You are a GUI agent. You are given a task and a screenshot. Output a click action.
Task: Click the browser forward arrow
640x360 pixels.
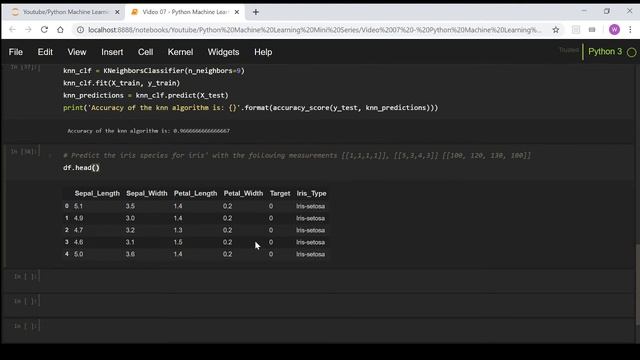point(28,30)
